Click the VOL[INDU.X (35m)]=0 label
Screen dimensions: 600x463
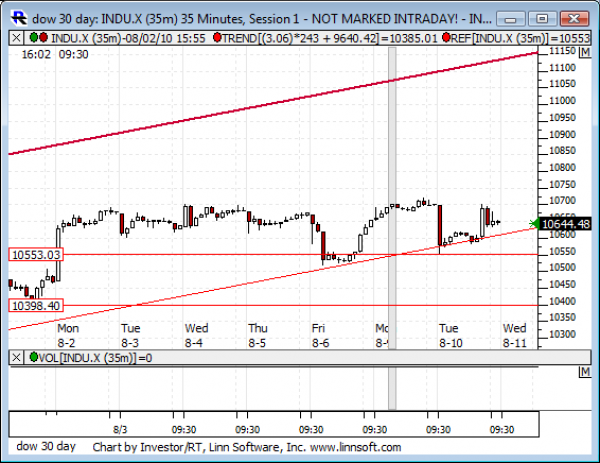tap(96, 358)
